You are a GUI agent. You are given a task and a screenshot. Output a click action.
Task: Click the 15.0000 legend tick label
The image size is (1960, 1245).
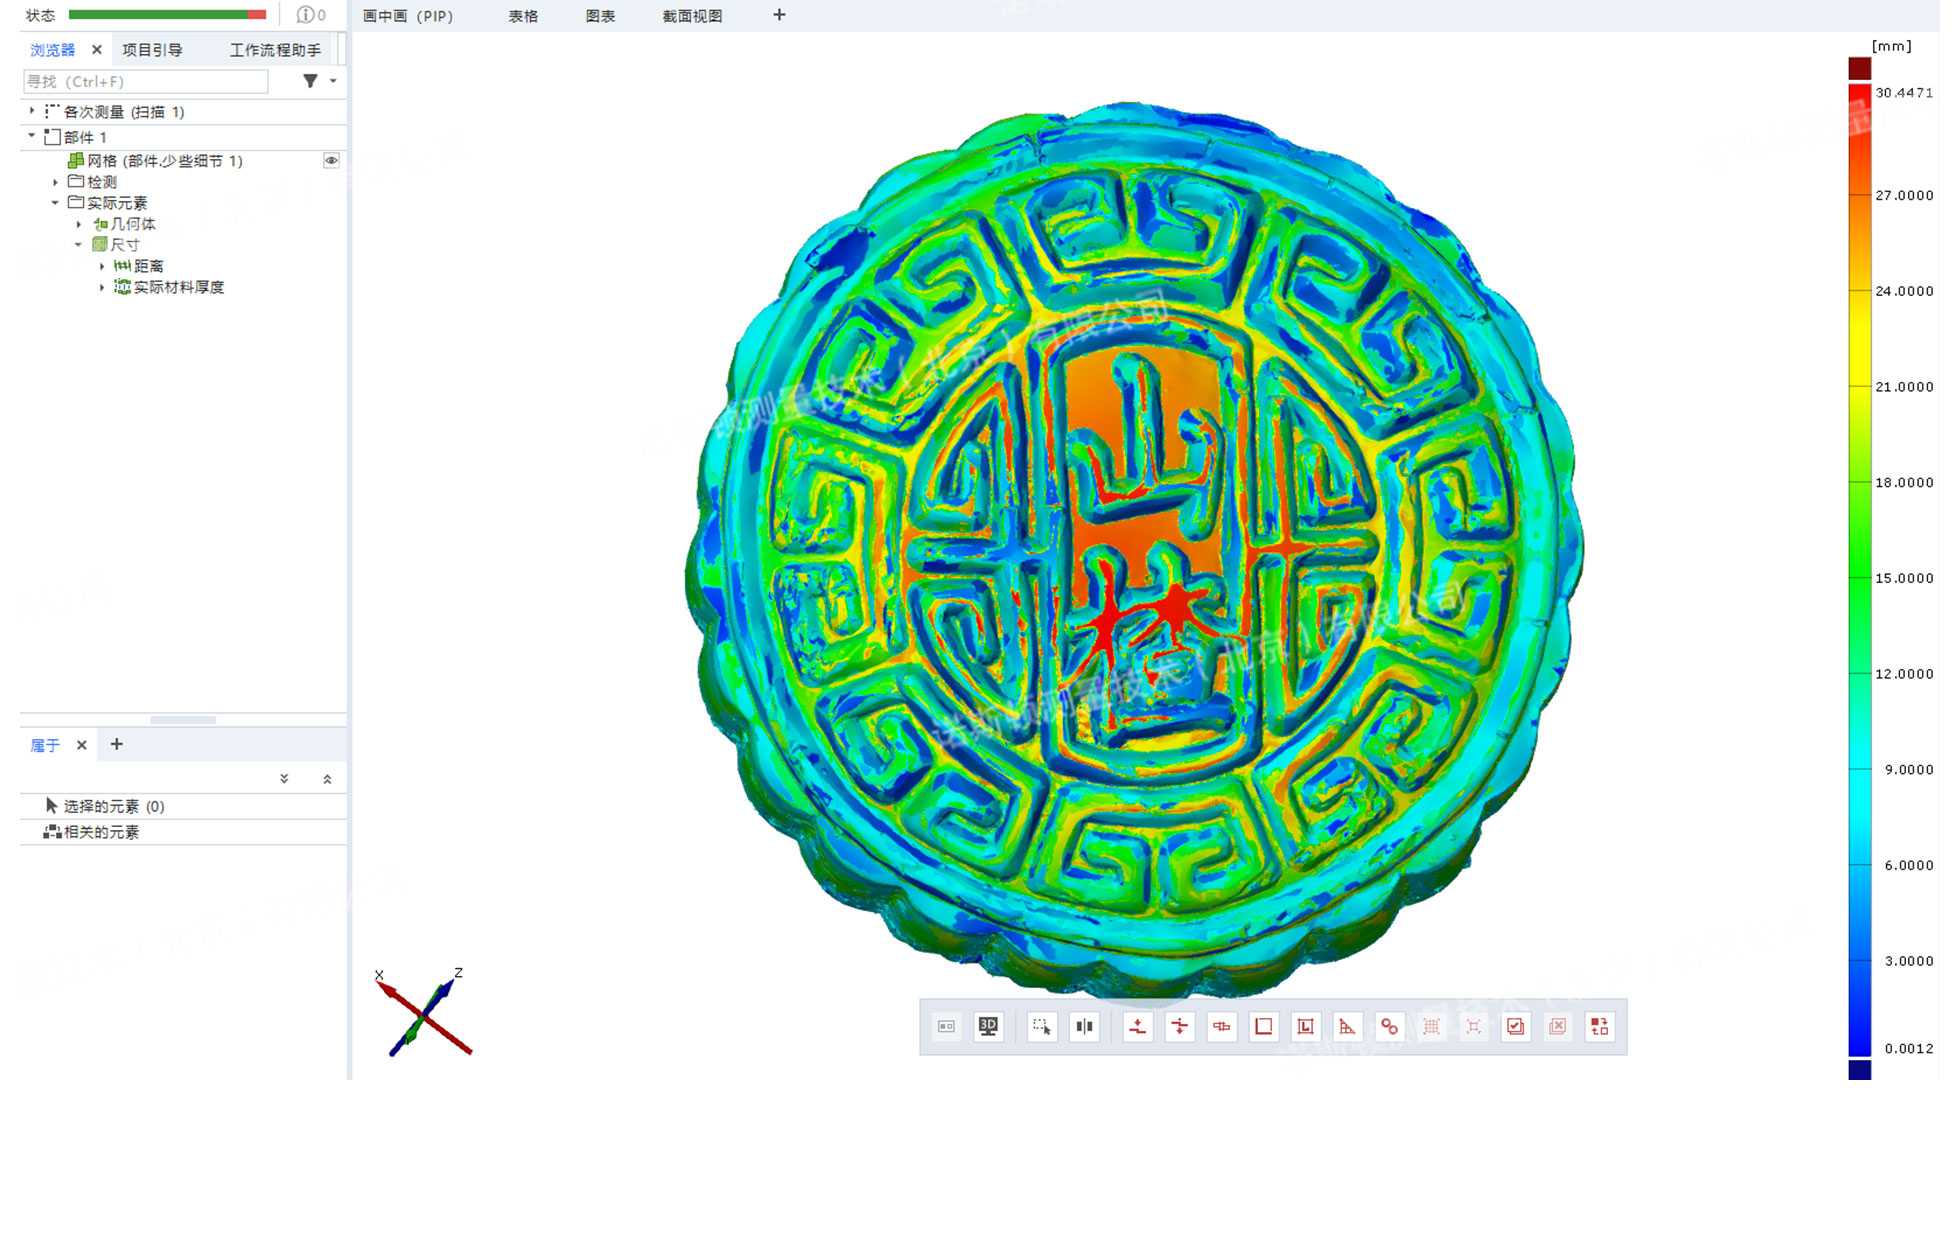pos(1904,578)
